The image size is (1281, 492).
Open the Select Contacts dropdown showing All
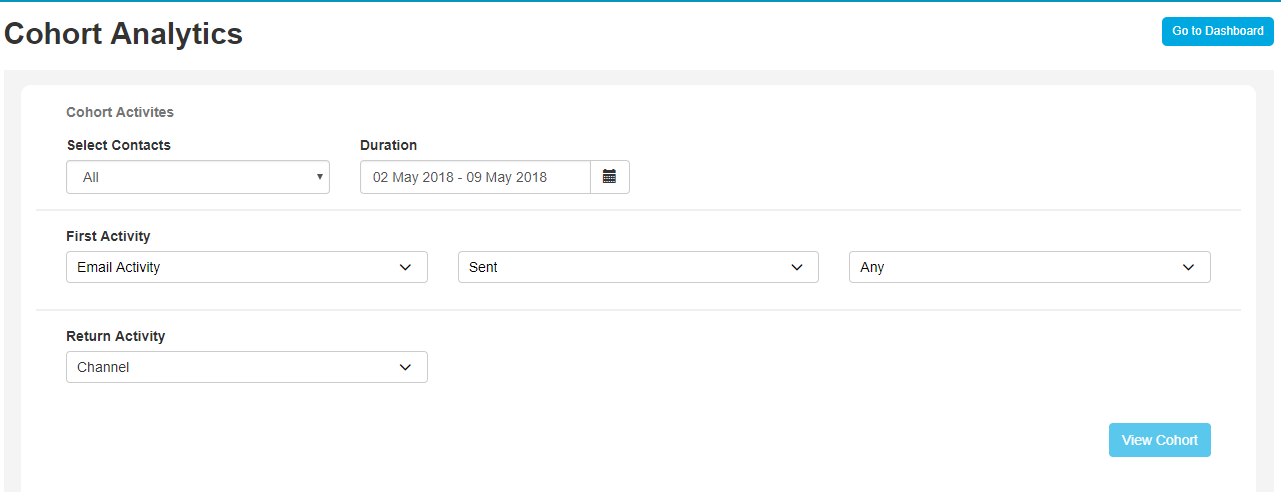click(x=198, y=177)
